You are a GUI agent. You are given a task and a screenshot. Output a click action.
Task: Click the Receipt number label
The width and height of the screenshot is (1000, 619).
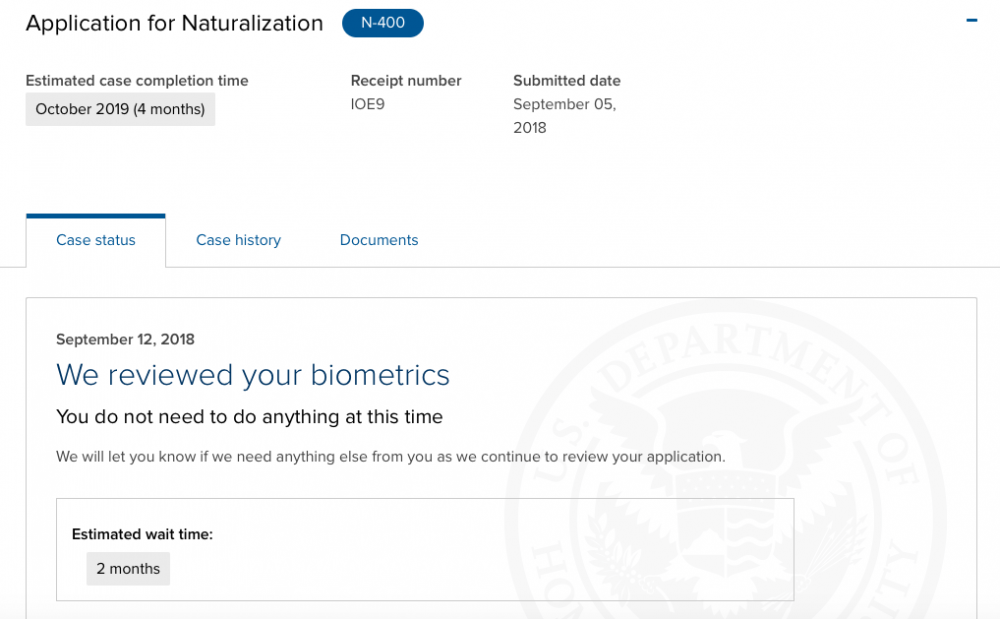tap(406, 80)
